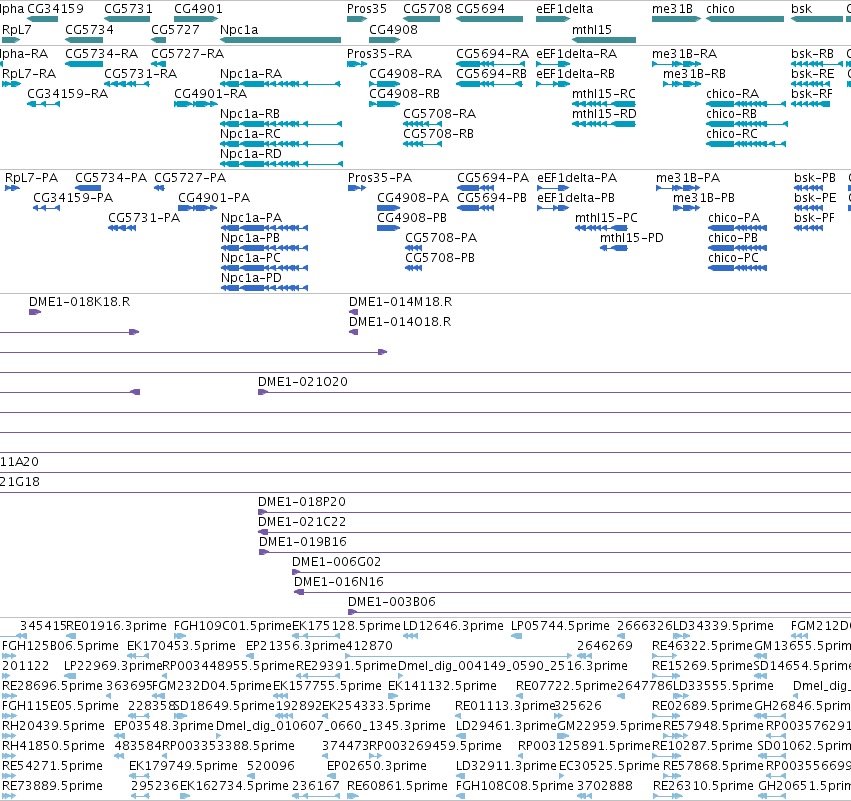This screenshot has width=851, height=801.
Task: Select transcript CG5708-RA
Action: coord(422,124)
